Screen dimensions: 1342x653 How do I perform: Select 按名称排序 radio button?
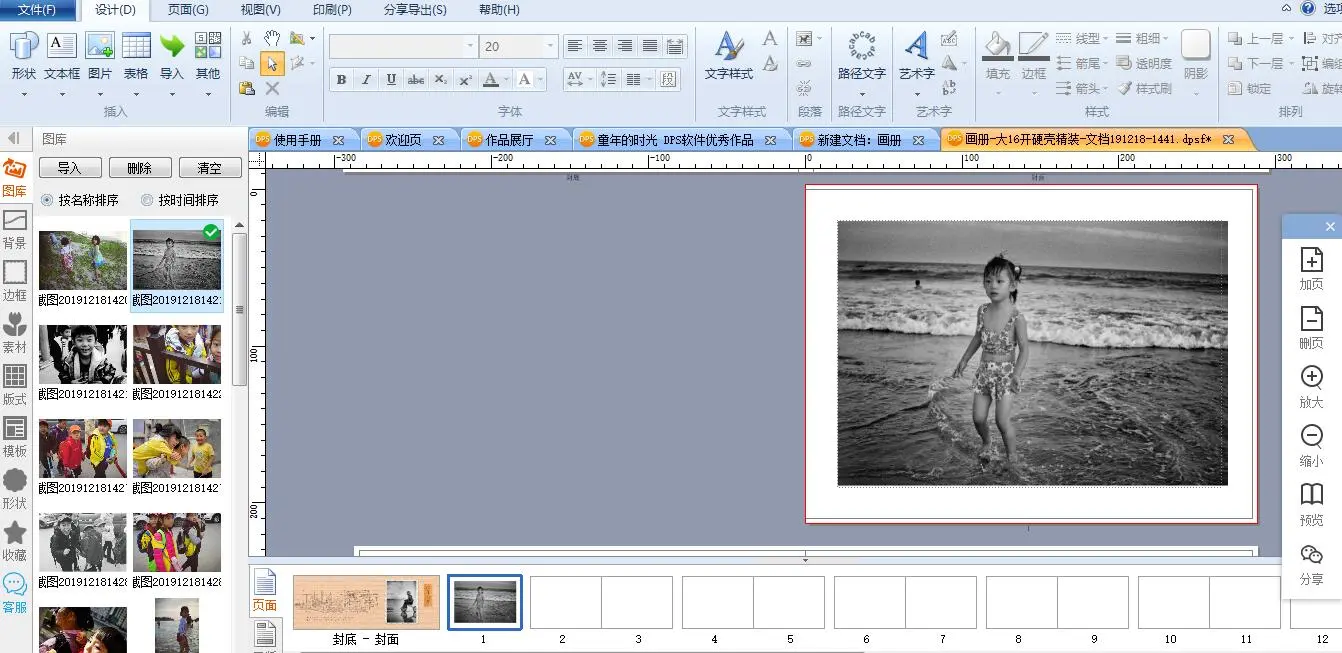47,200
